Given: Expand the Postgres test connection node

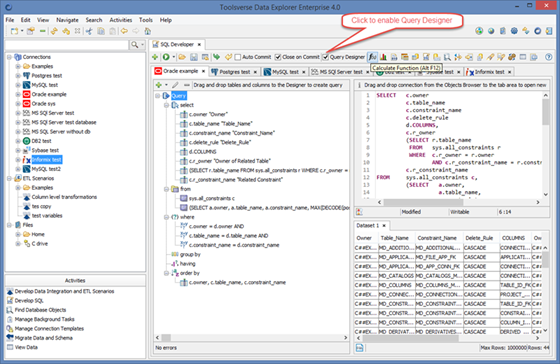Looking at the screenshot, I should click(18, 76).
